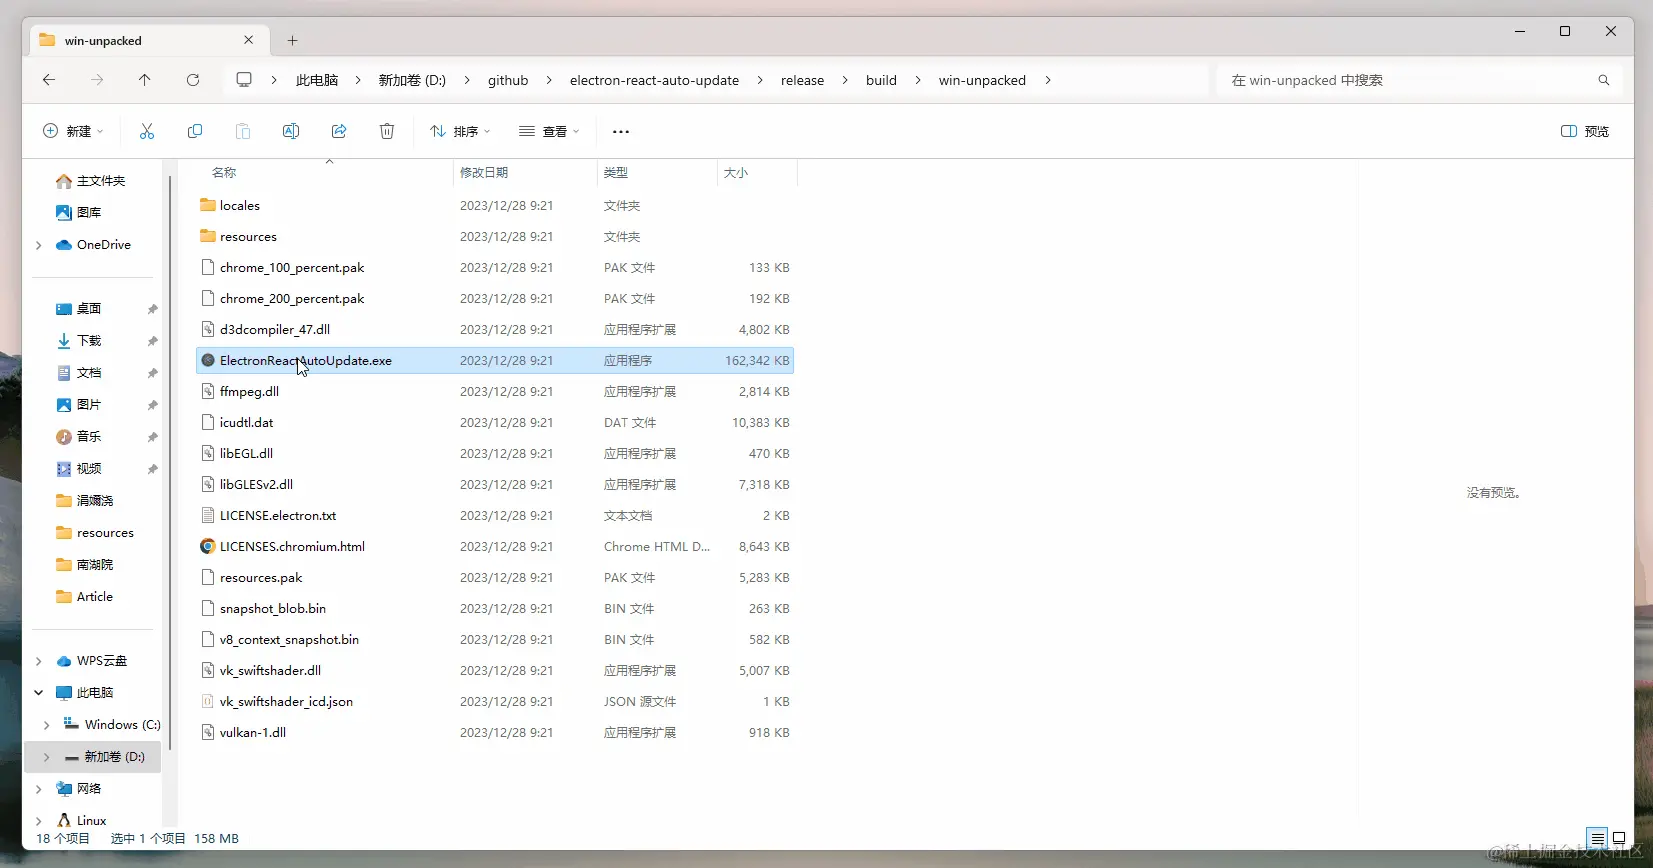Go up one folder level
This screenshot has height=868, width=1653.
[145, 80]
